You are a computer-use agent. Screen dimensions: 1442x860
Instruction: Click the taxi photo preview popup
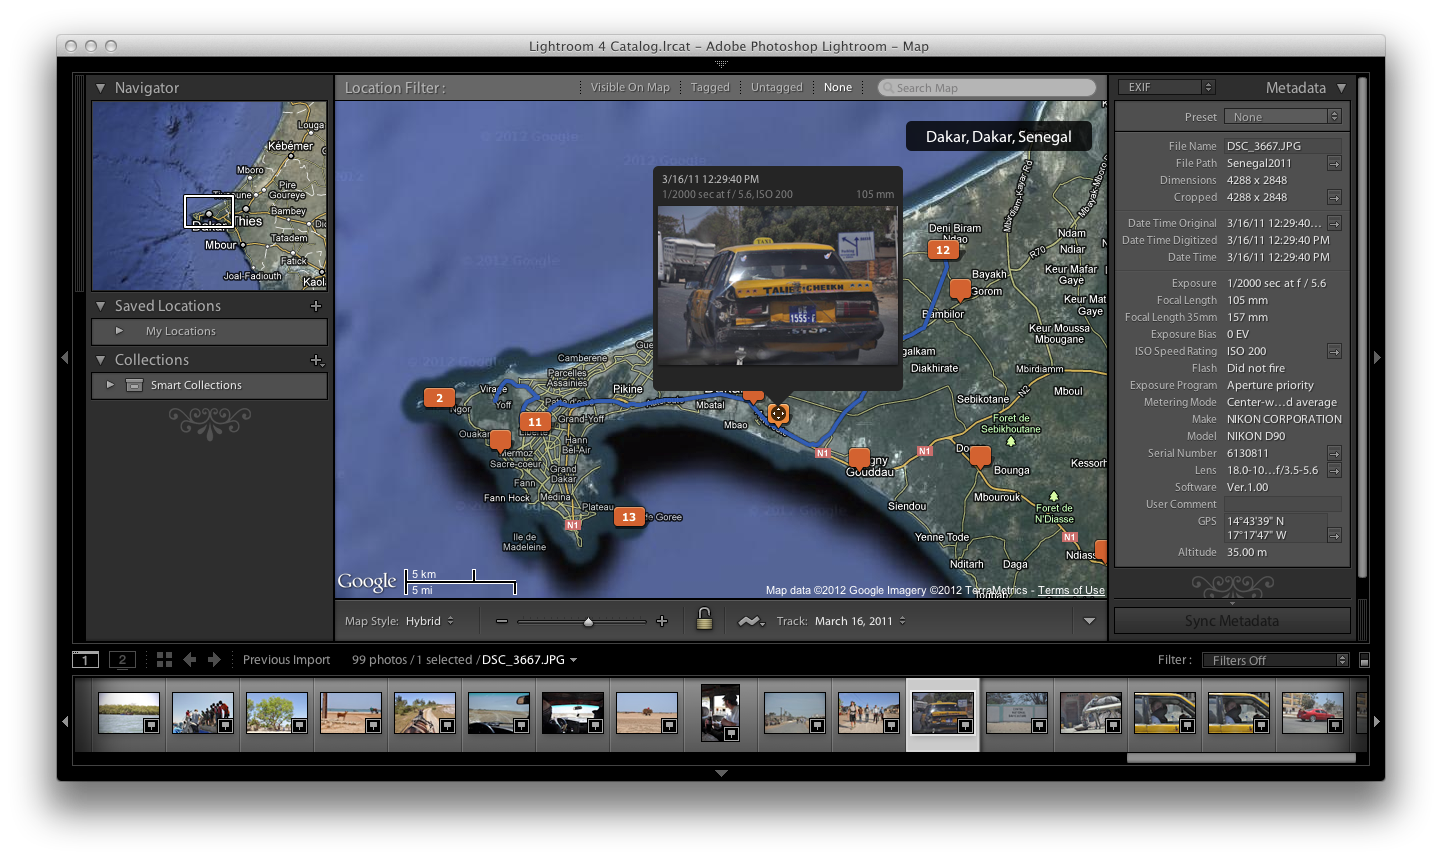pyautogui.click(x=777, y=287)
